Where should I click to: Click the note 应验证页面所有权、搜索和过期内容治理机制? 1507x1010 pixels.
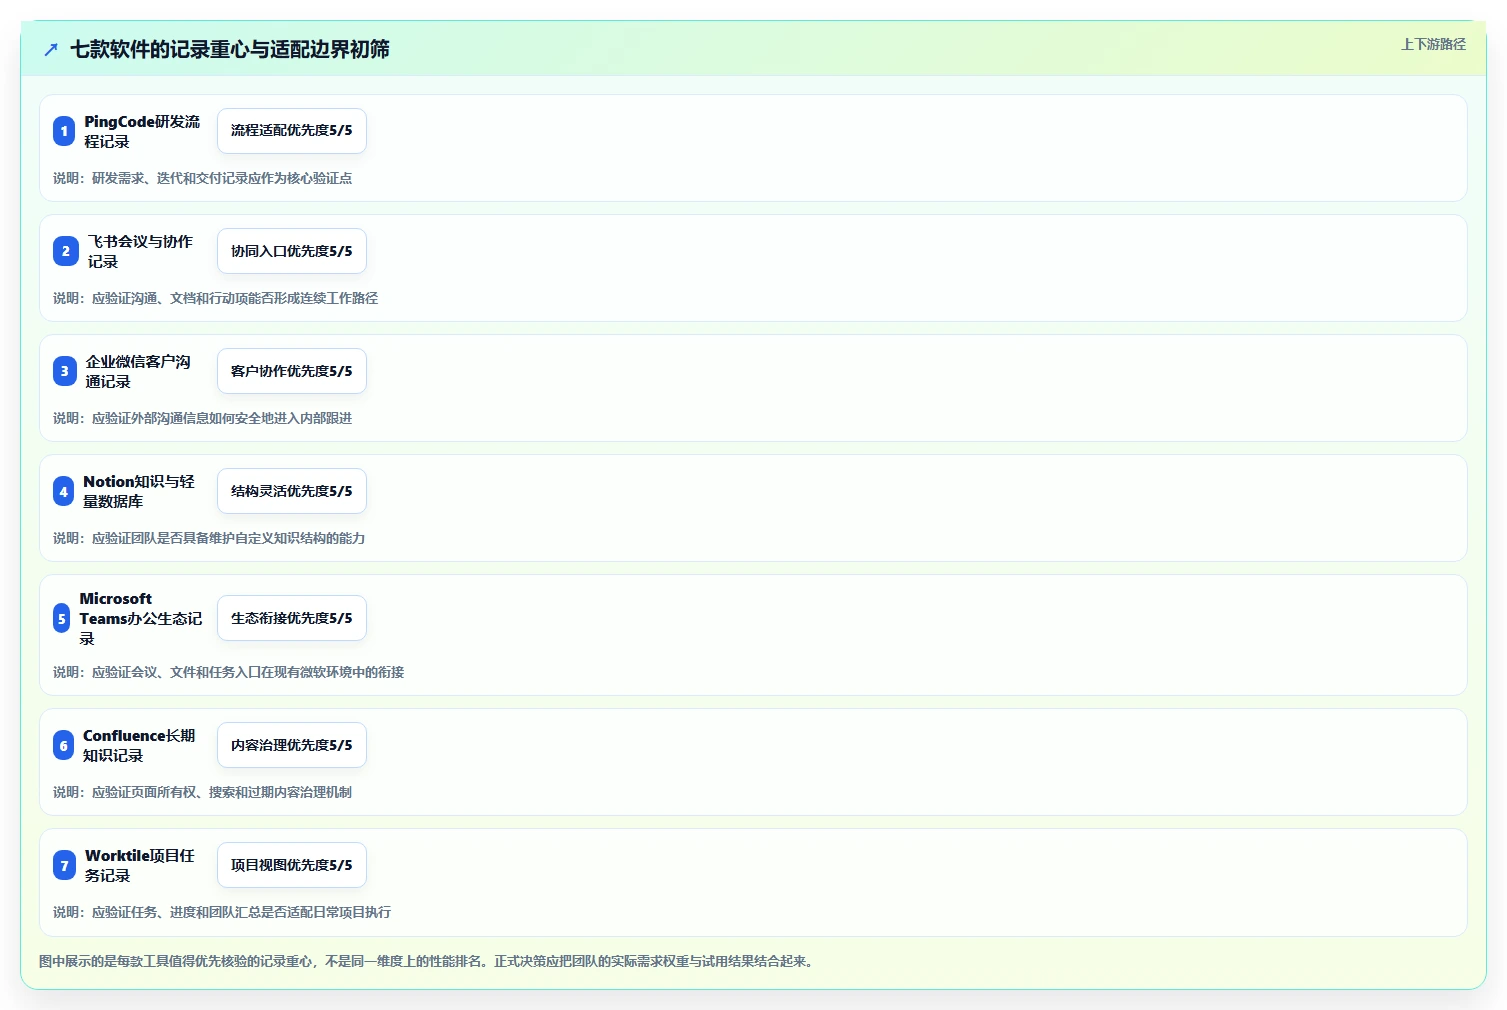222,792
